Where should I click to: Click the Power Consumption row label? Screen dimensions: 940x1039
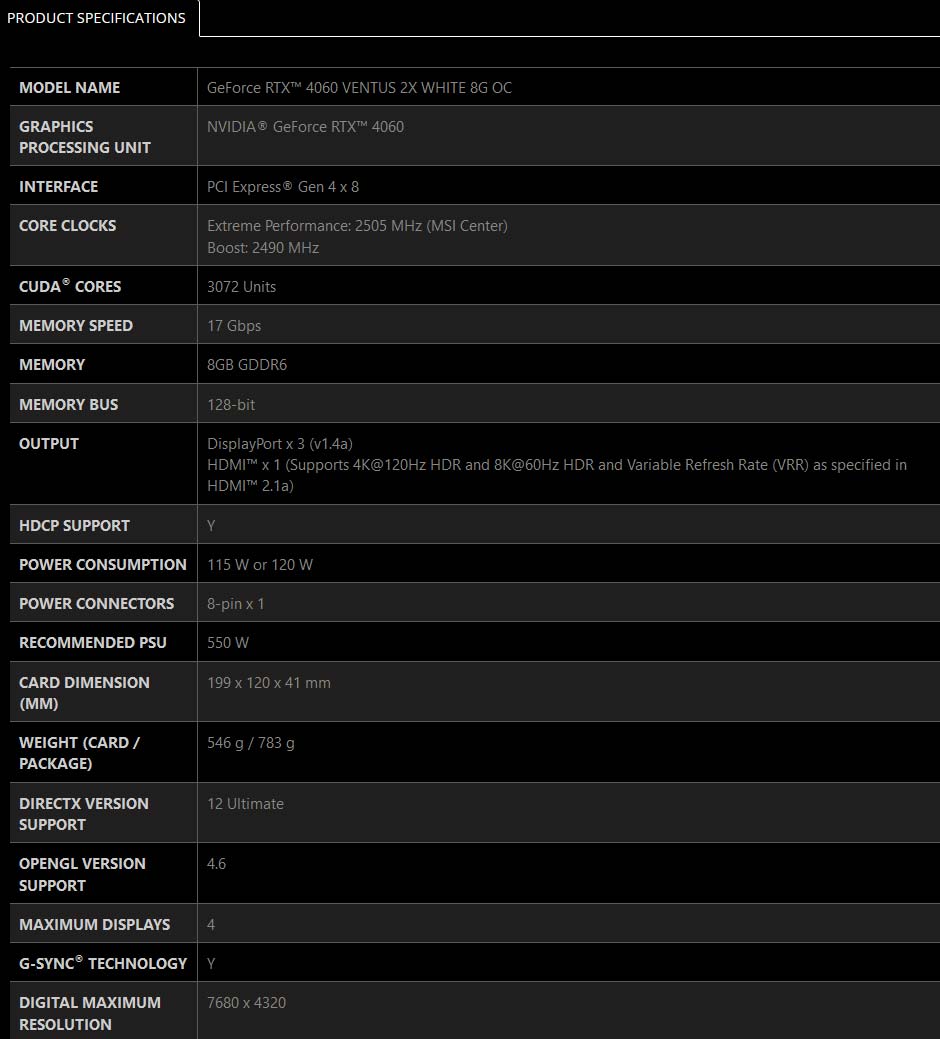click(103, 565)
